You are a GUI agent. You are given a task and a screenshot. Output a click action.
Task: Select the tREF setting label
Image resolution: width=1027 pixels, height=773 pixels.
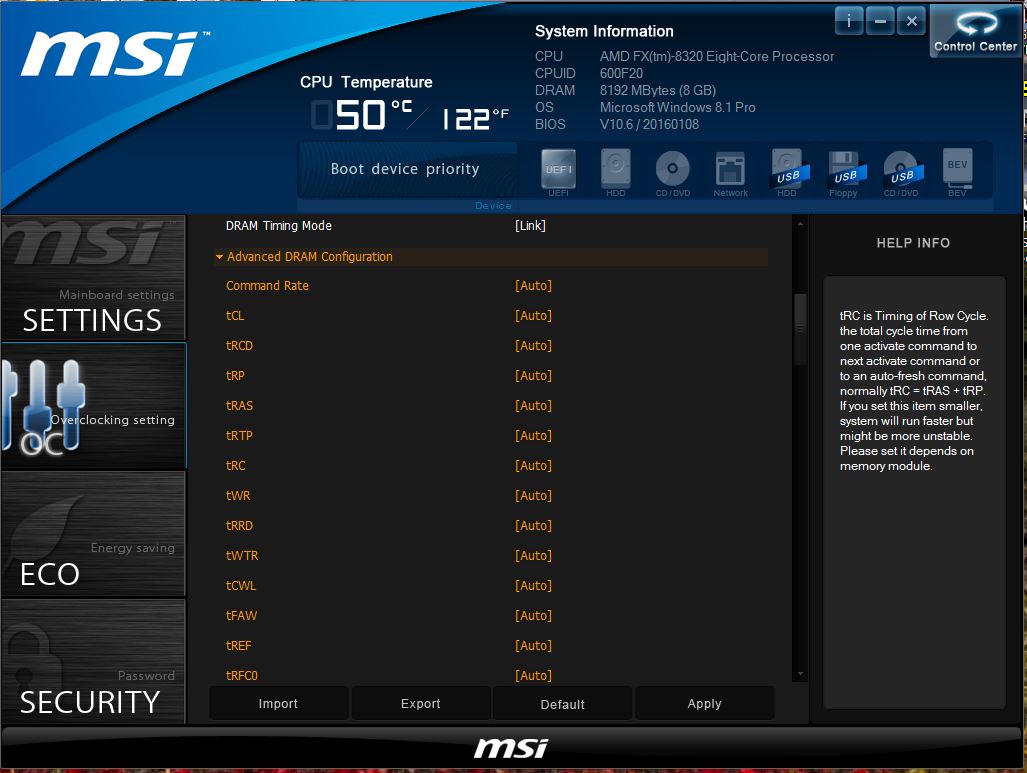point(238,645)
